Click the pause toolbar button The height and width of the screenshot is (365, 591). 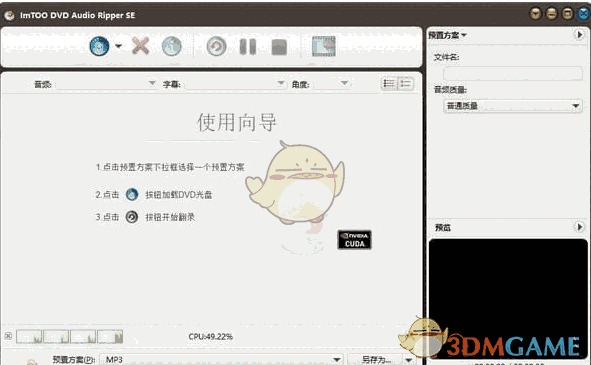248,47
